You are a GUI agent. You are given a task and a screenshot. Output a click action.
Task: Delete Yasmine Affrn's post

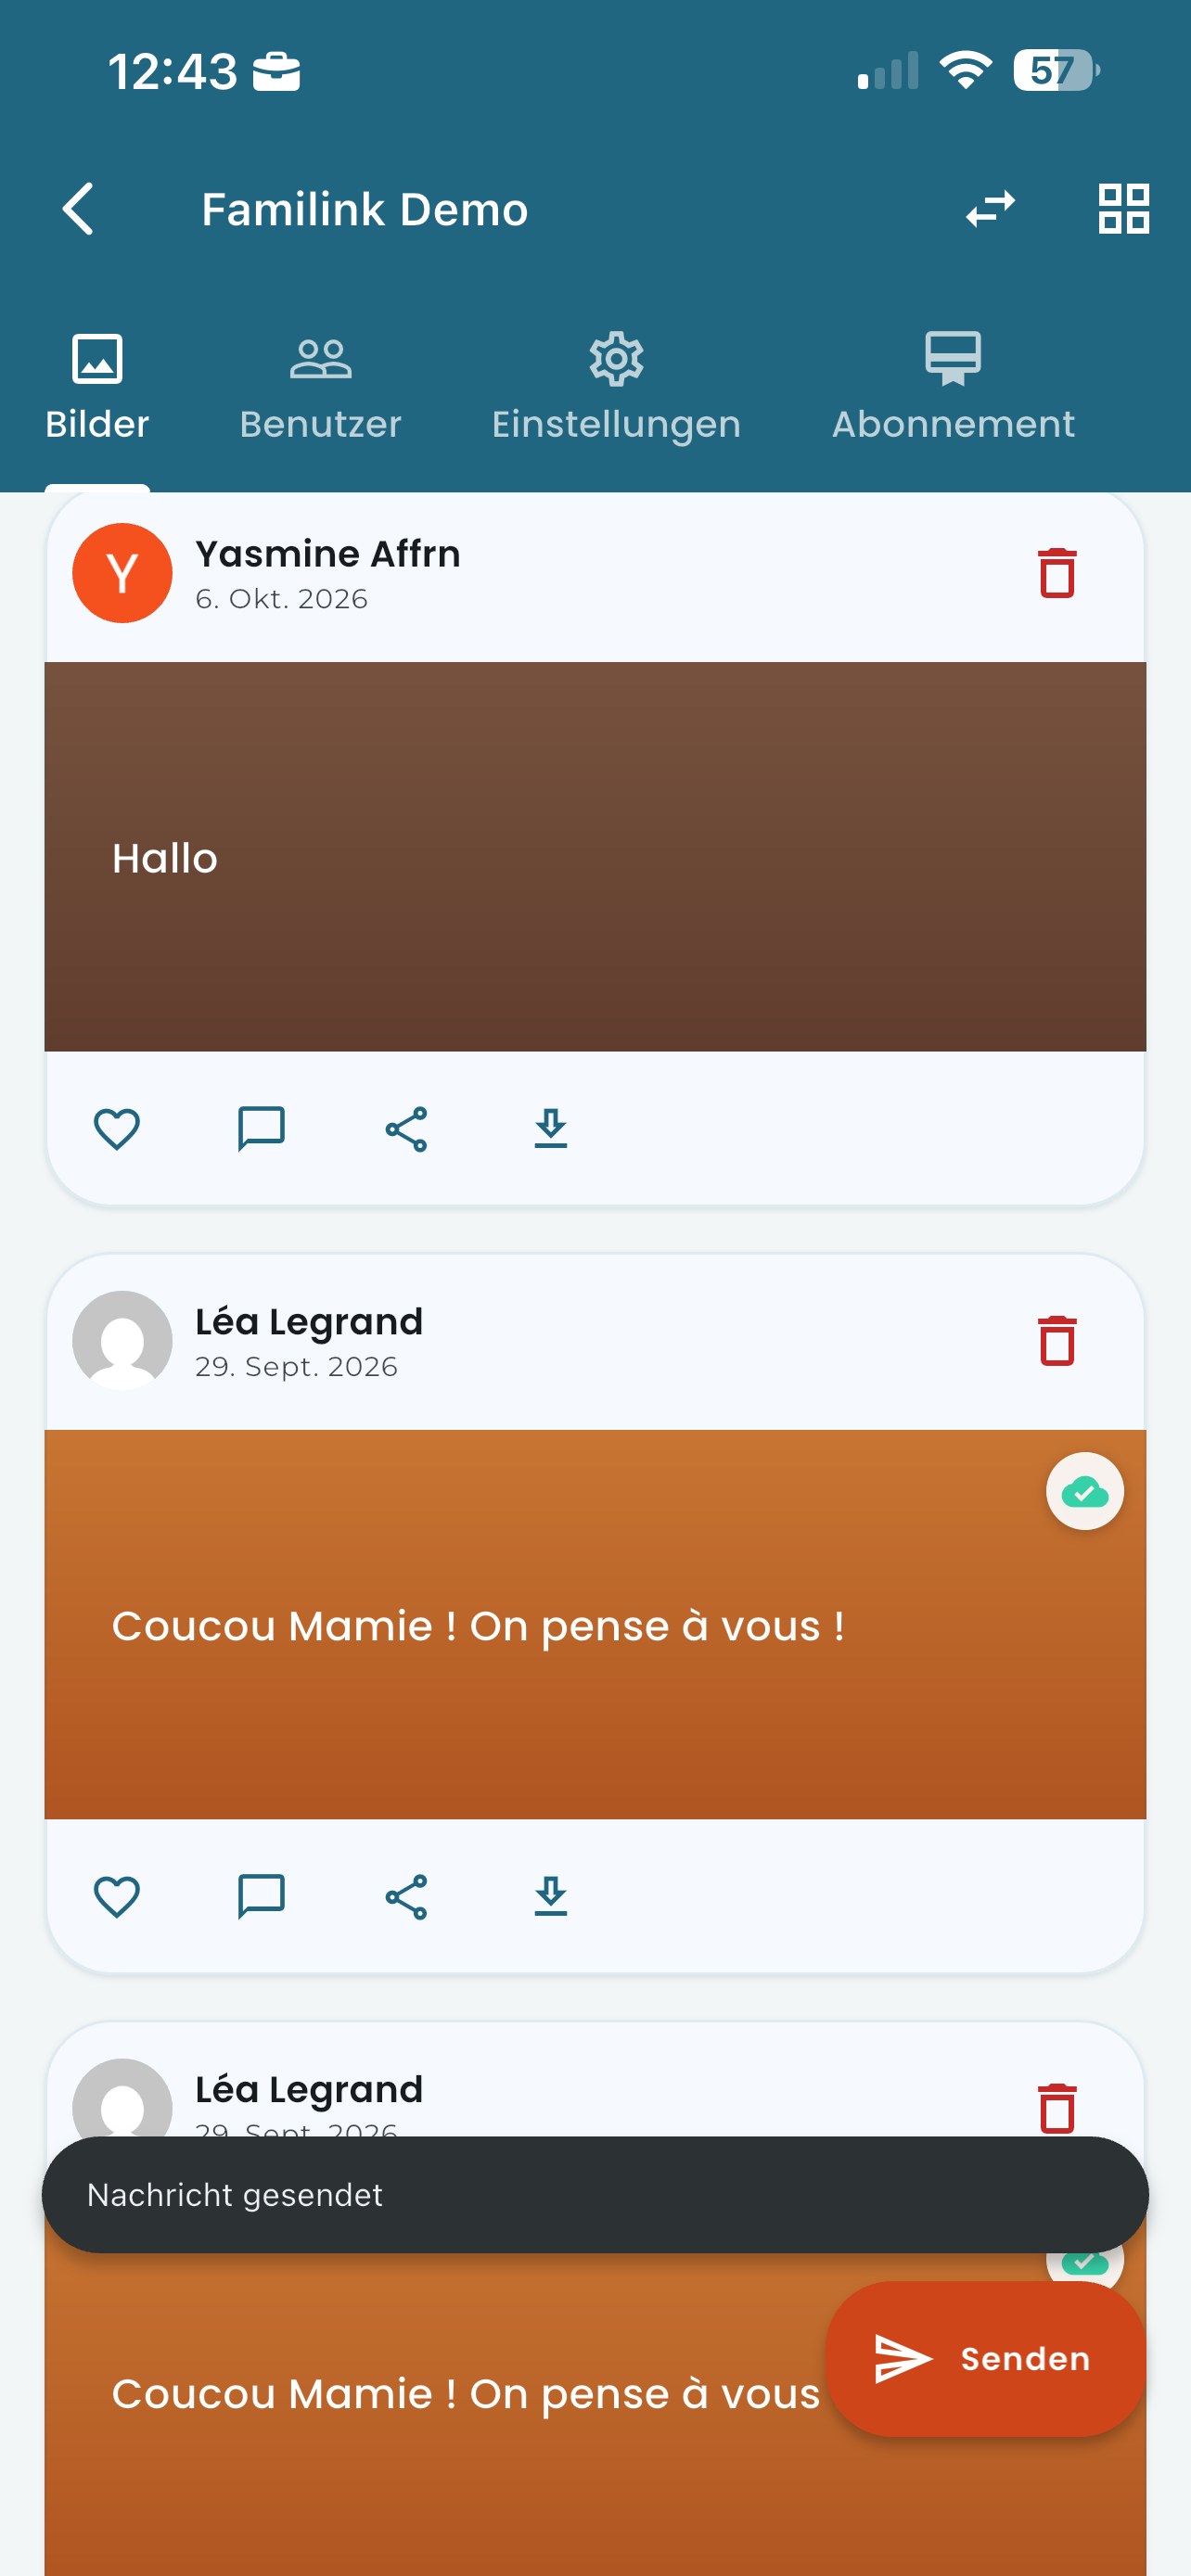[1056, 573]
